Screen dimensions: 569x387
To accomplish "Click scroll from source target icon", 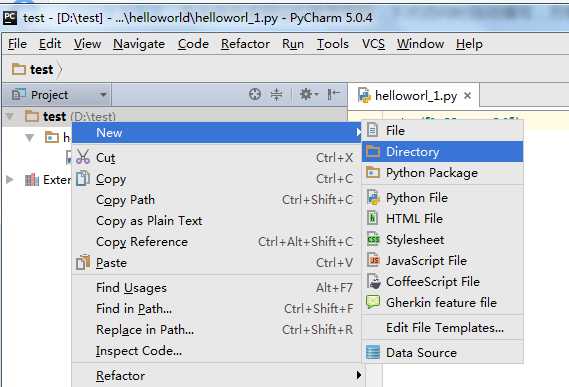I will tap(255, 94).
